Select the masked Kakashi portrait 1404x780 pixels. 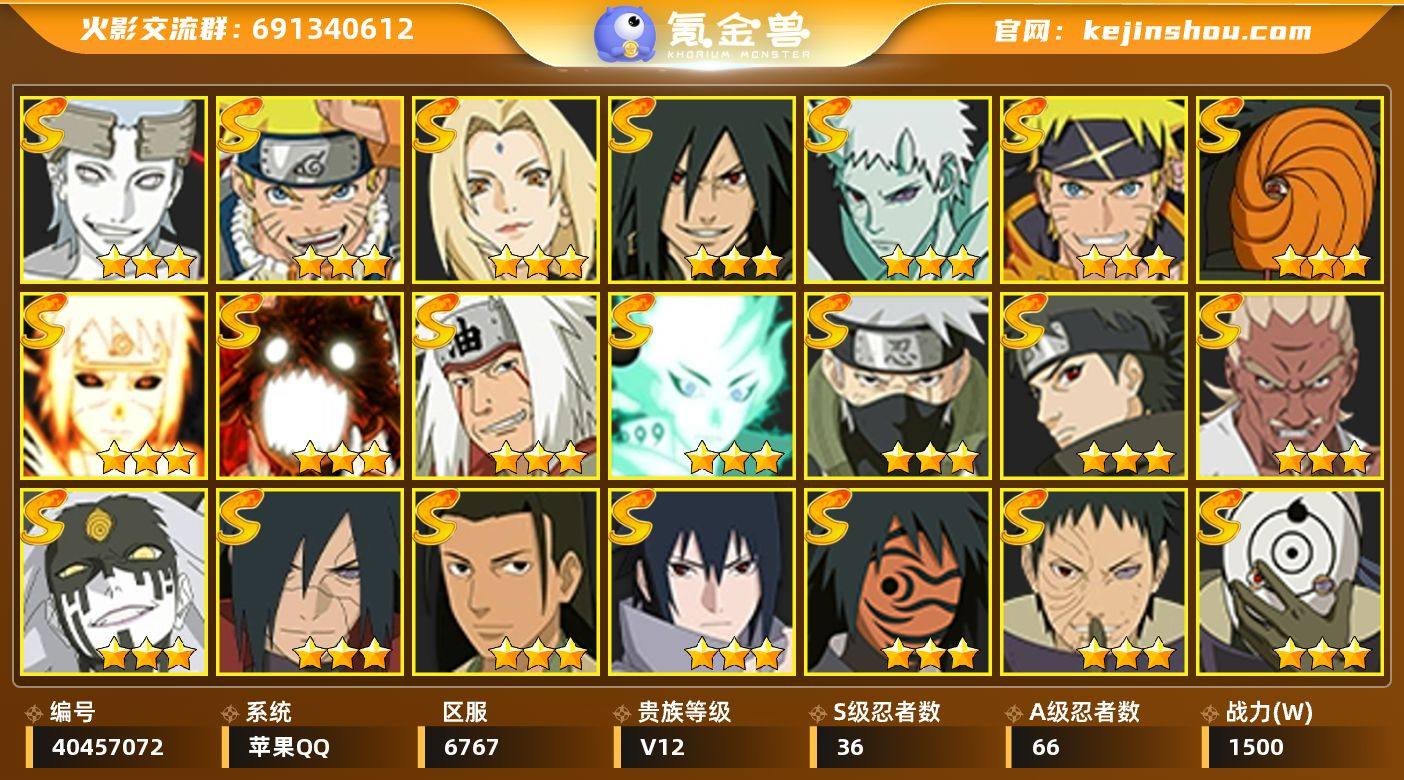point(898,385)
